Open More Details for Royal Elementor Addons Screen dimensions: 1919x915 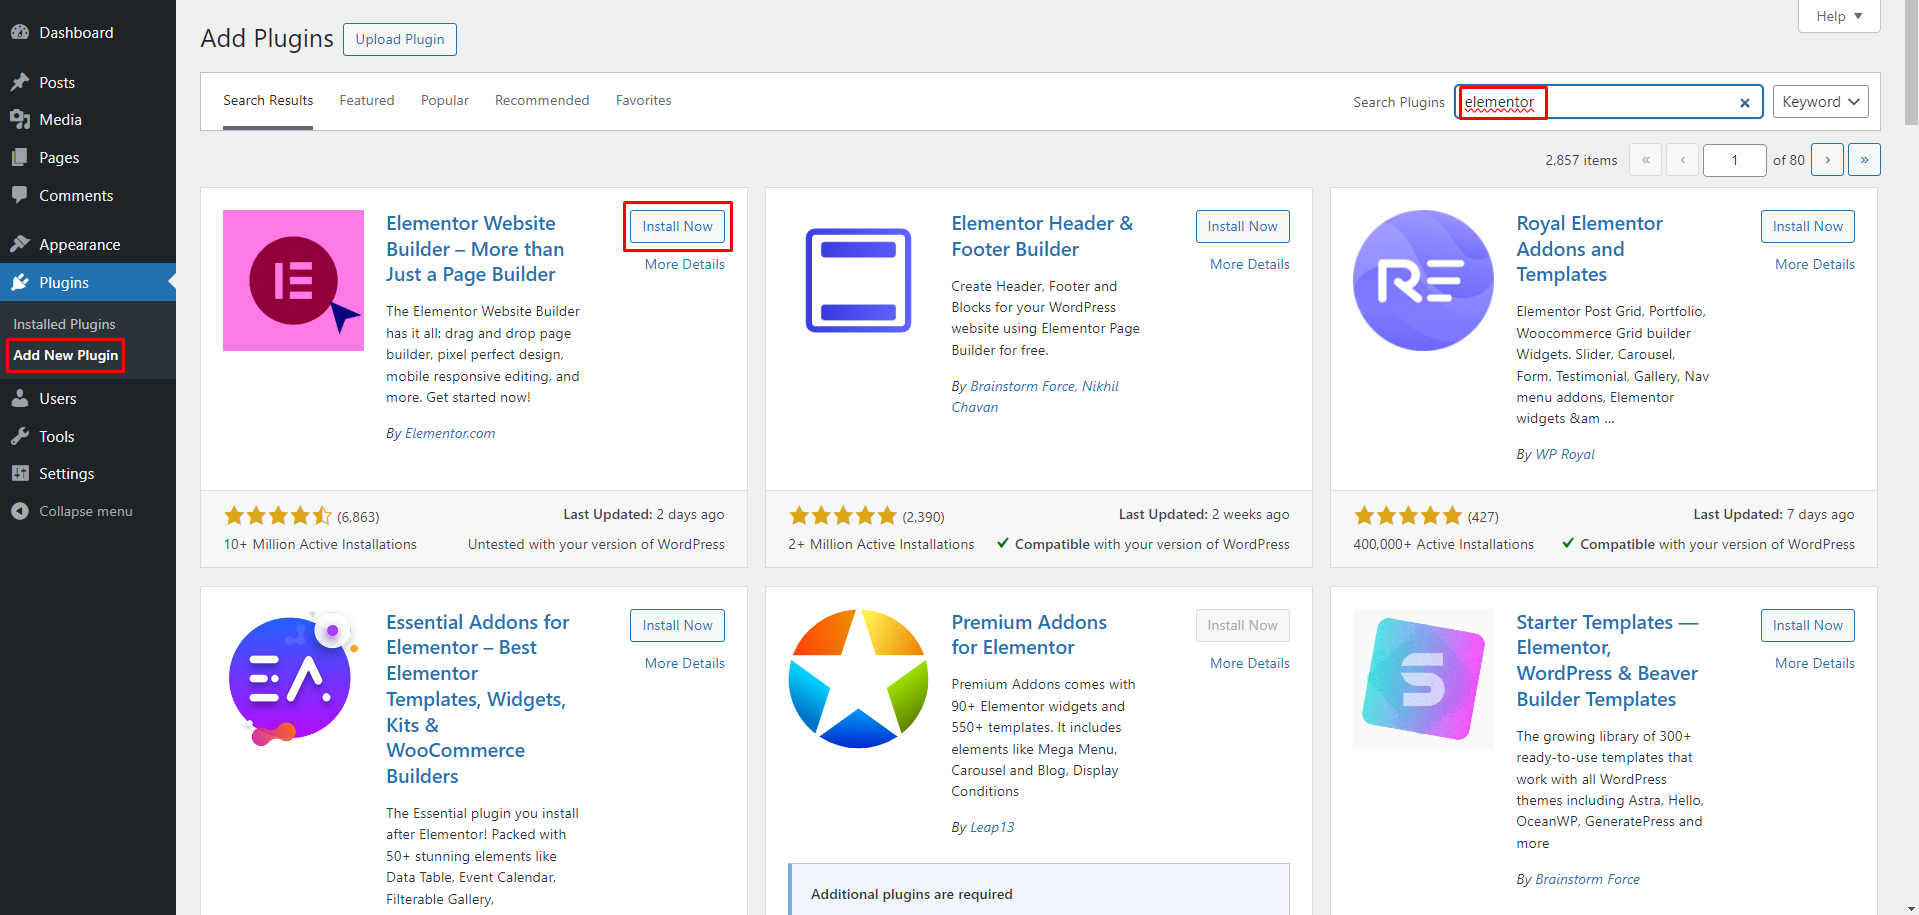[x=1814, y=264]
